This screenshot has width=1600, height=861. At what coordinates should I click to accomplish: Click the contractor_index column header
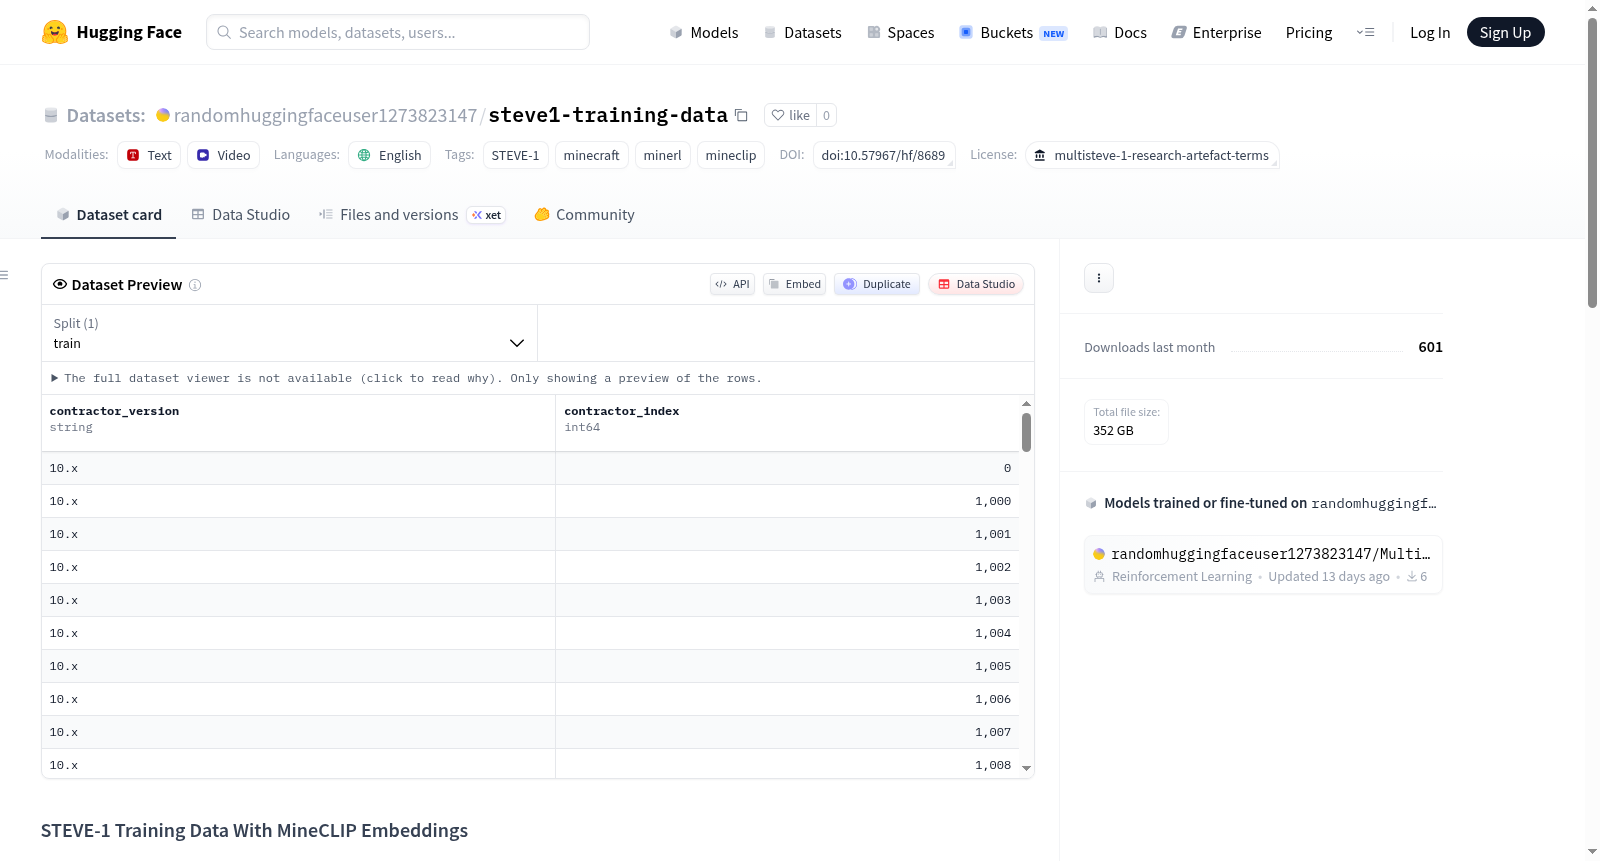(788, 423)
